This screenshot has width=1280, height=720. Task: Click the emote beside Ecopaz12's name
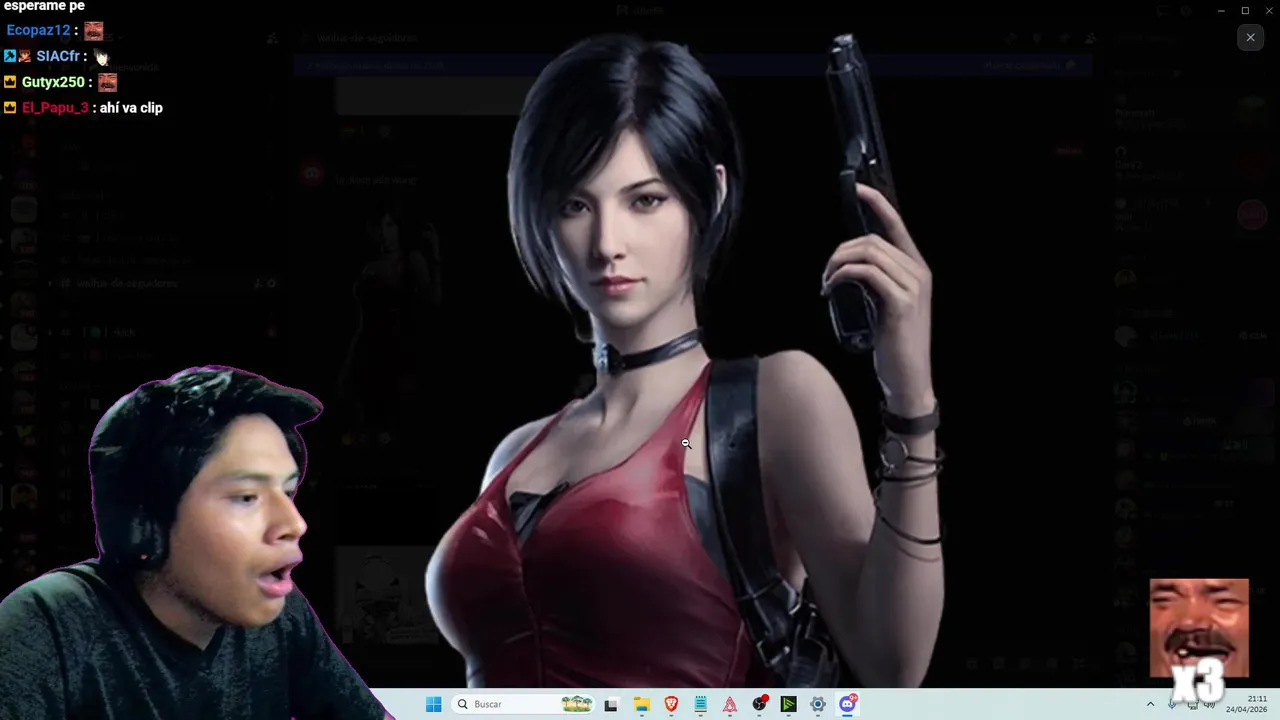click(93, 30)
